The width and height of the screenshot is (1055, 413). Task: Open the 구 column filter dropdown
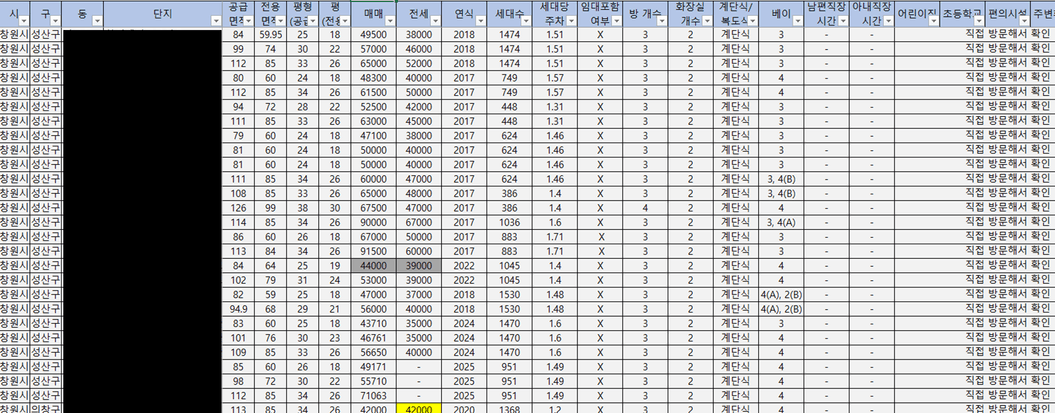coord(55,22)
